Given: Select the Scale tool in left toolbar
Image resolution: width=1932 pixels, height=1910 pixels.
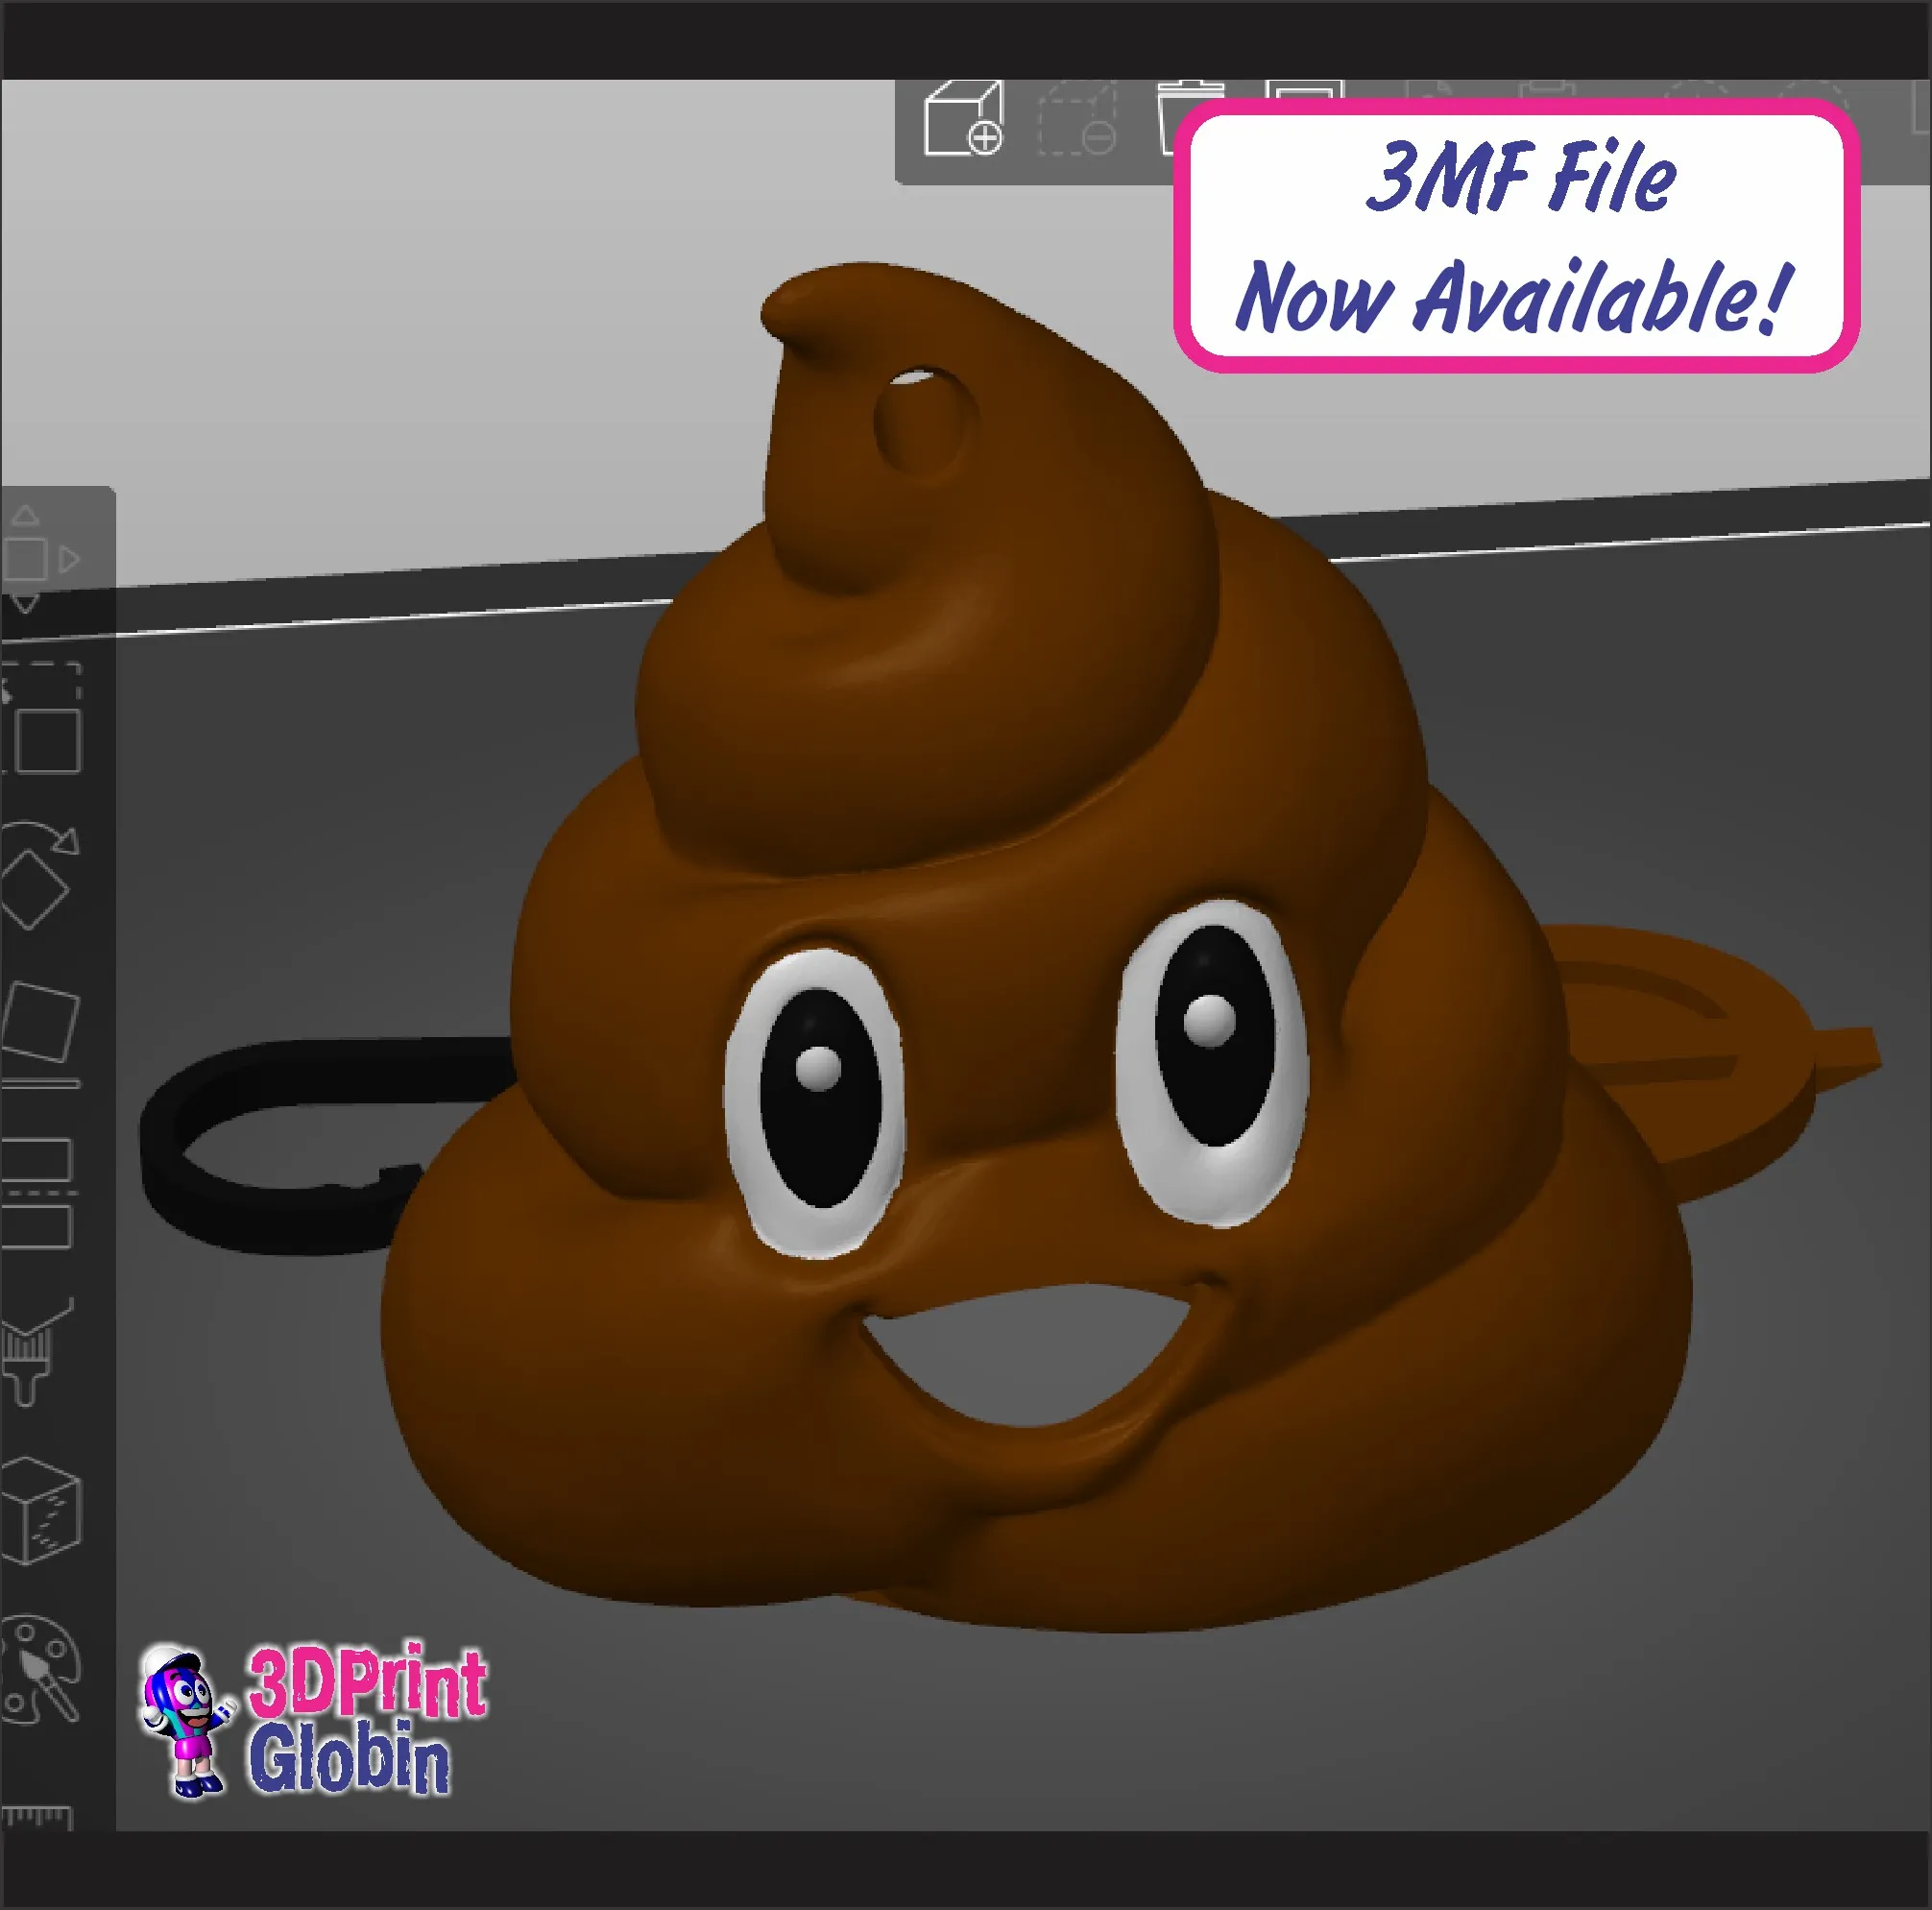Looking at the screenshot, I should tap(40, 717).
